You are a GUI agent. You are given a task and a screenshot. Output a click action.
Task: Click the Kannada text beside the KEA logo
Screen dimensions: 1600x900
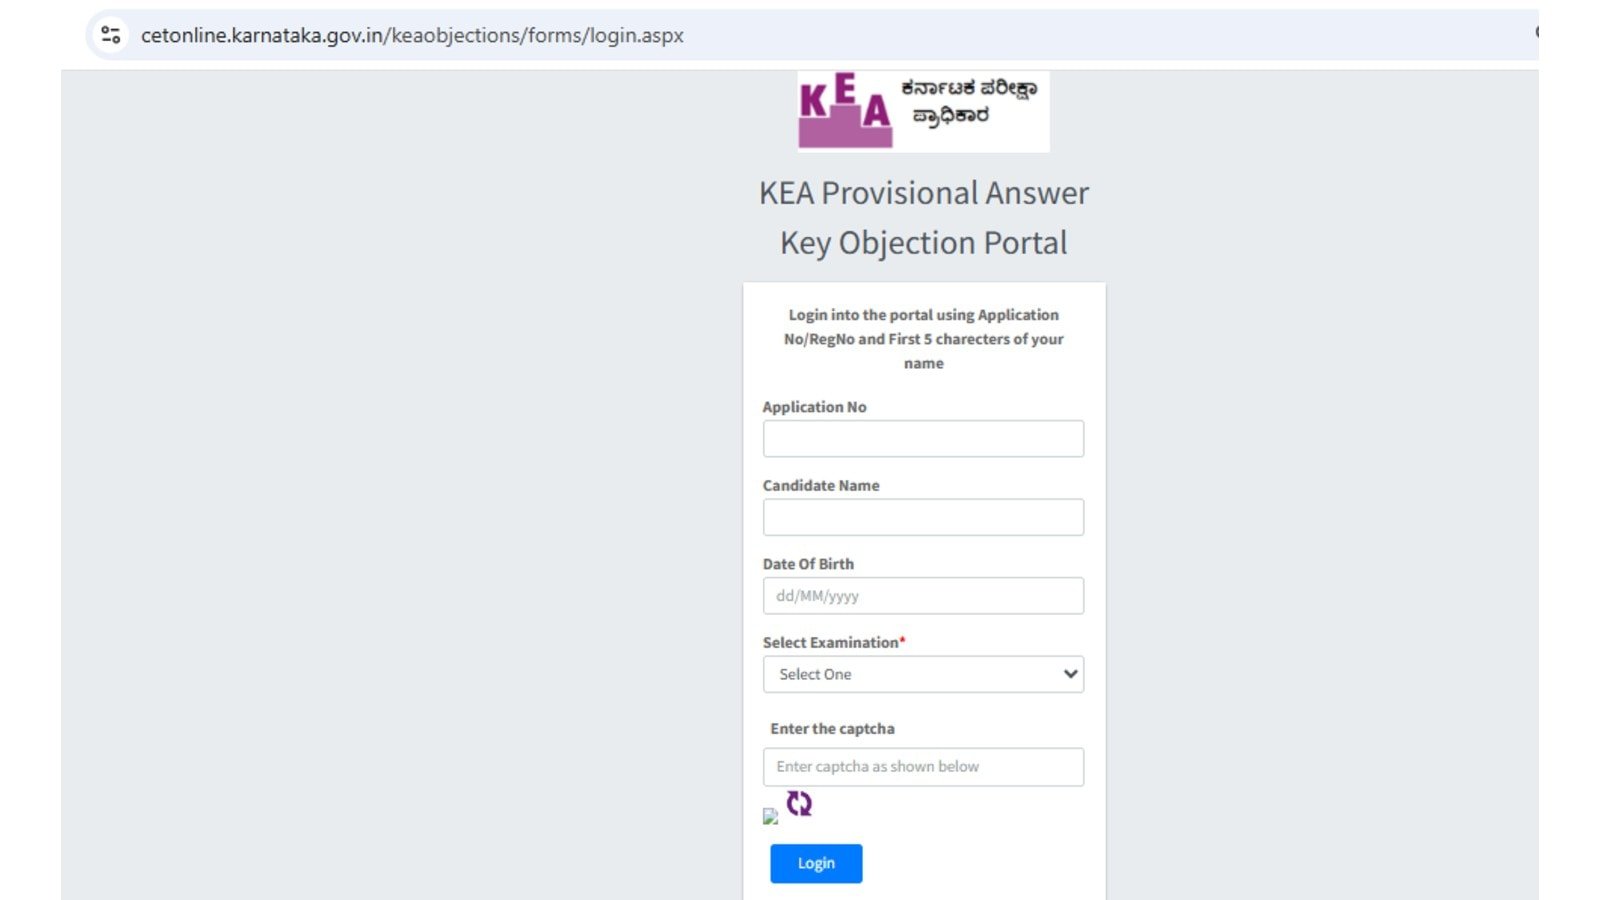tap(967, 102)
